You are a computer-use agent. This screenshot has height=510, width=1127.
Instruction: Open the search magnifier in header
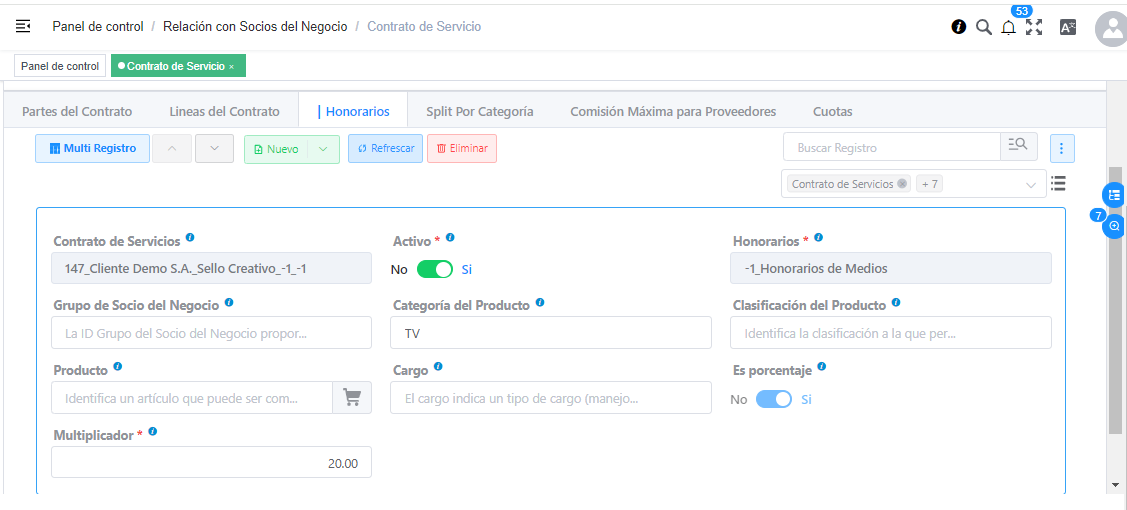point(983,27)
